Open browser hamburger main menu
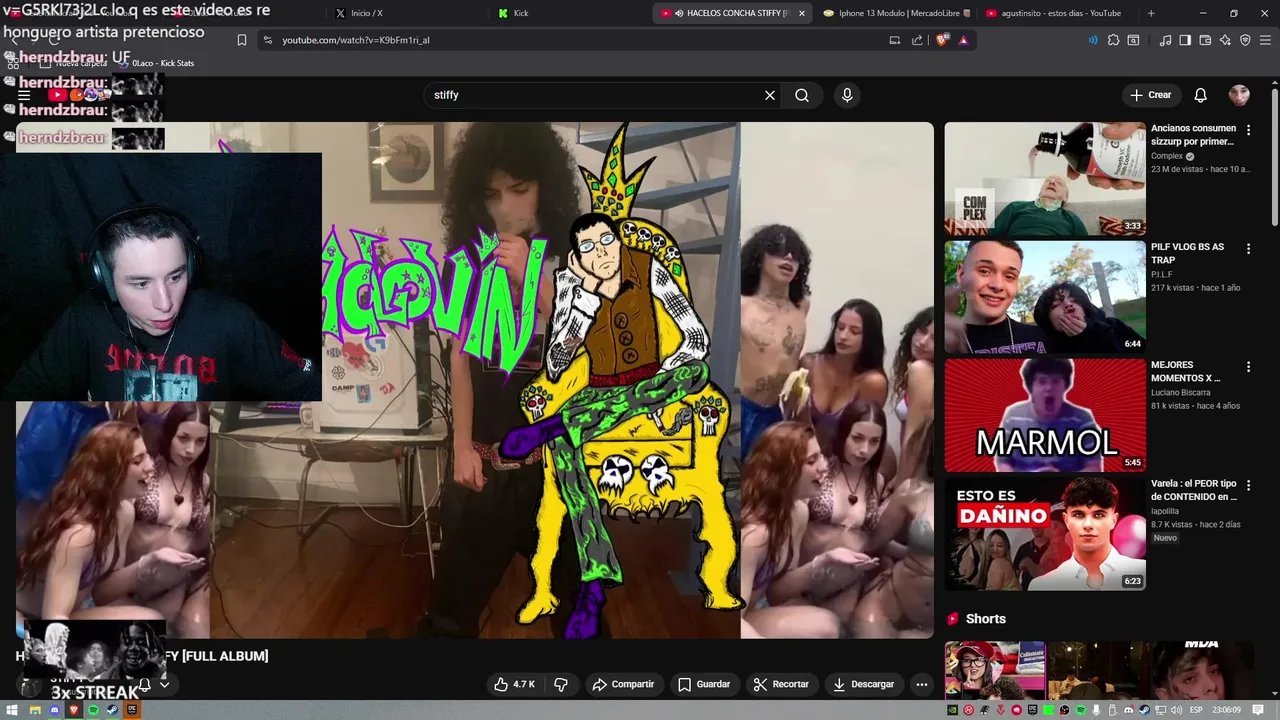 click(1265, 40)
